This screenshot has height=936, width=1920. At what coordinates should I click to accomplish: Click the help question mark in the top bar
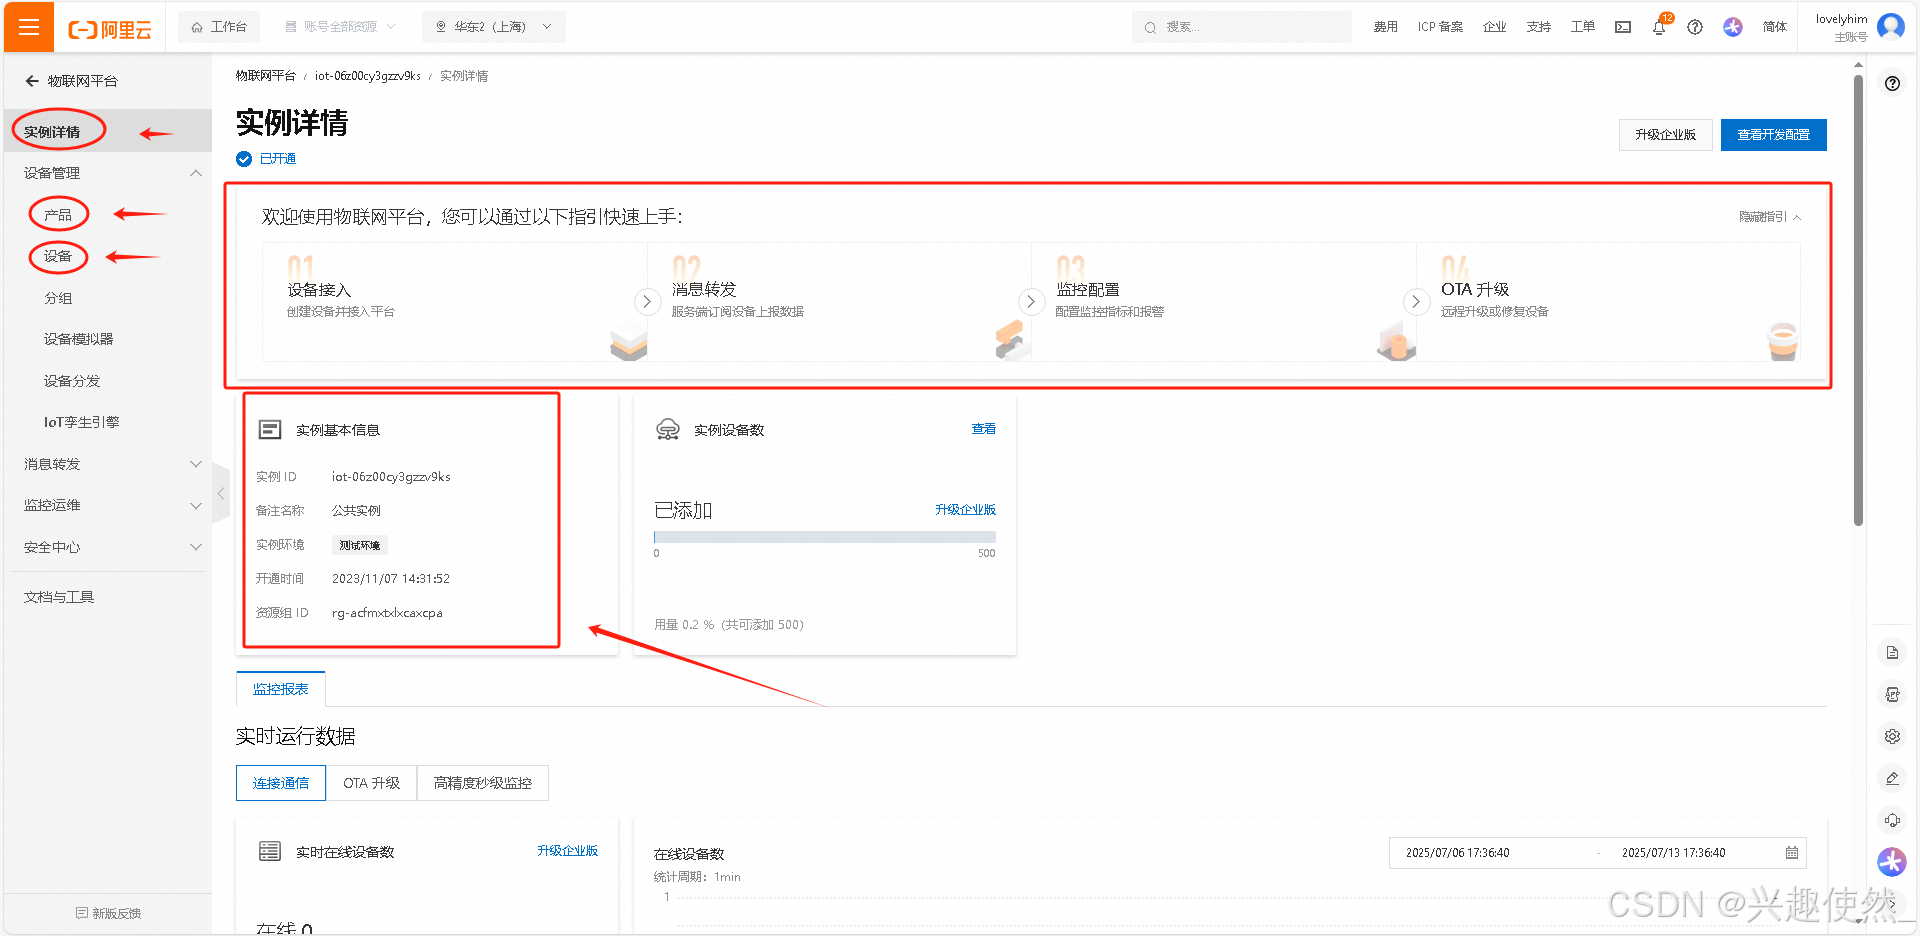1695,27
